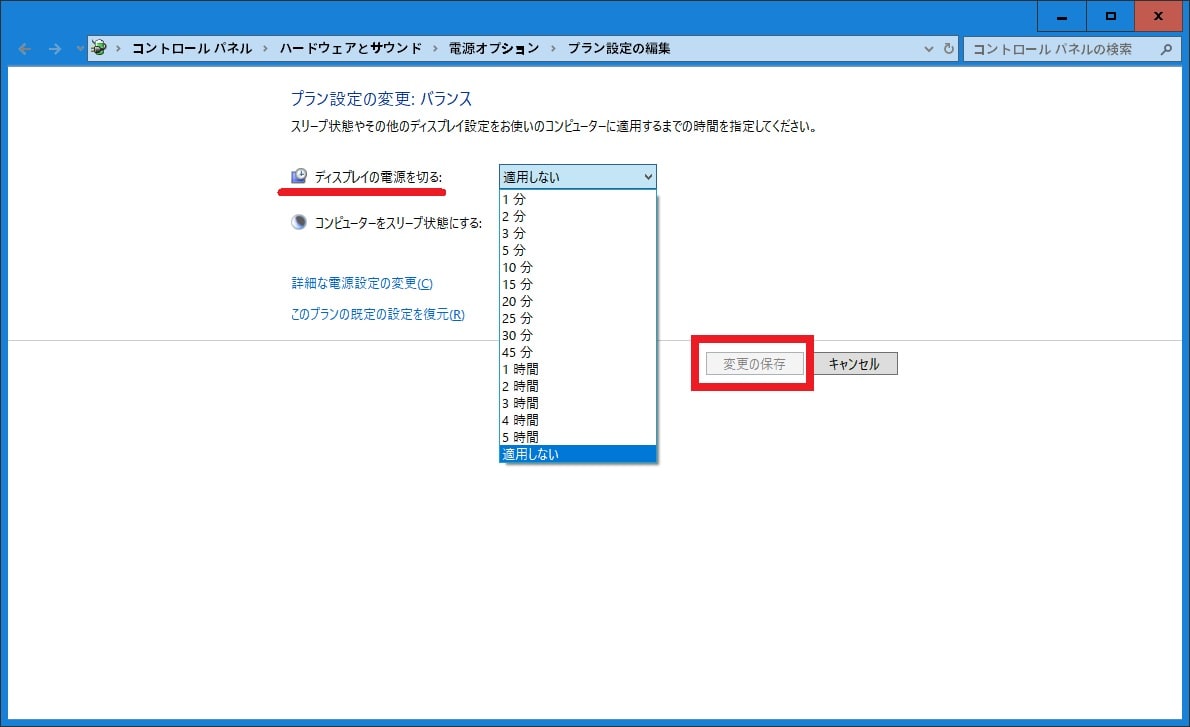
Task: Close the window
Action: (1159, 17)
